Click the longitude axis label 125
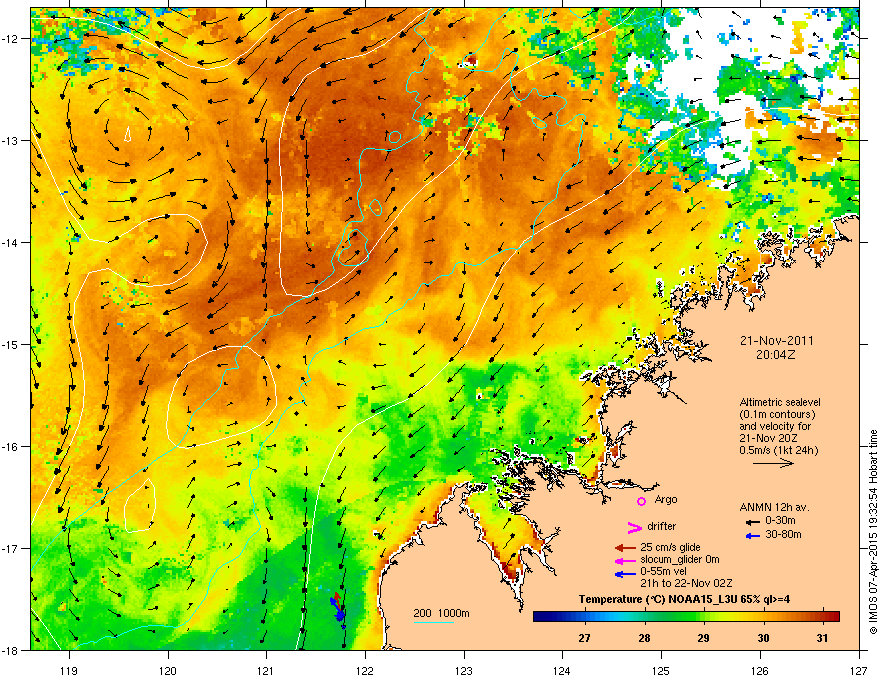The height and width of the screenshot is (680, 880). pos(661,670)
